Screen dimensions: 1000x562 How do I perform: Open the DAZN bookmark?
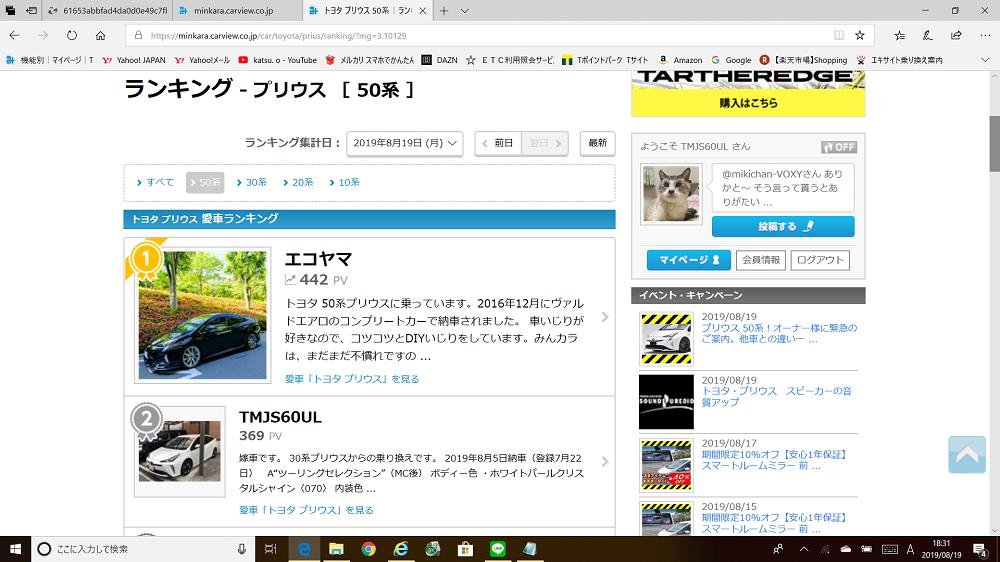(x=439, y=60)
